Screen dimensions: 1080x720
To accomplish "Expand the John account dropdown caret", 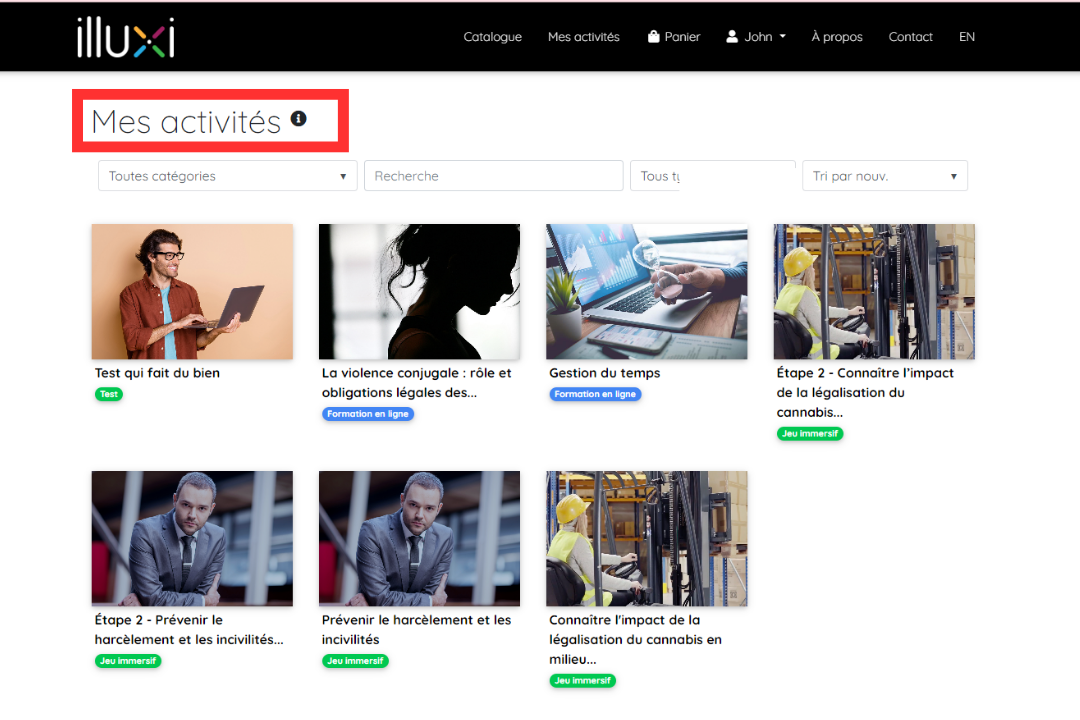I will coord(782,37).
